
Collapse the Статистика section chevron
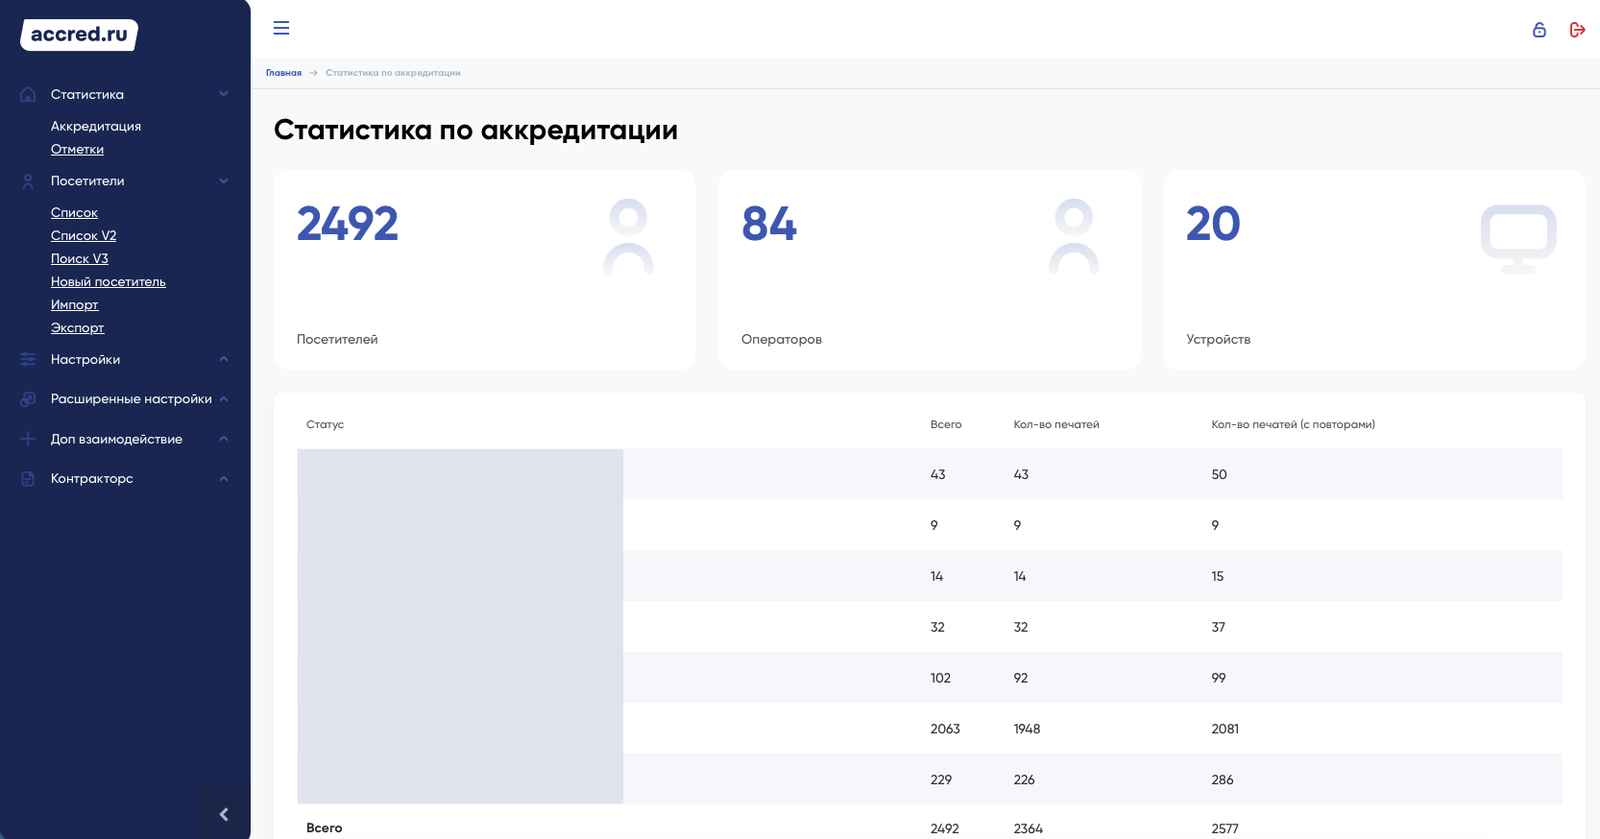[x=224, y=94]
